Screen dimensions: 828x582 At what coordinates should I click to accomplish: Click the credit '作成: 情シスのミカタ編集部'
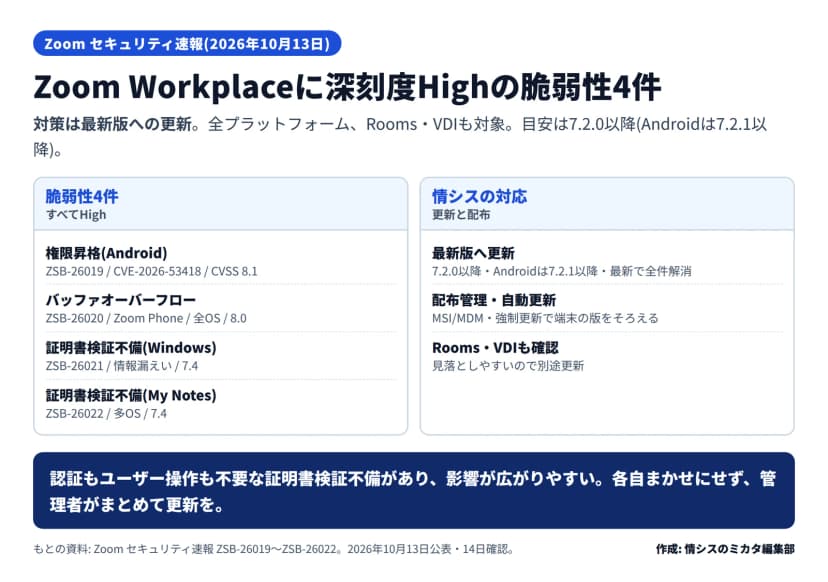click(x=725, y=549)
